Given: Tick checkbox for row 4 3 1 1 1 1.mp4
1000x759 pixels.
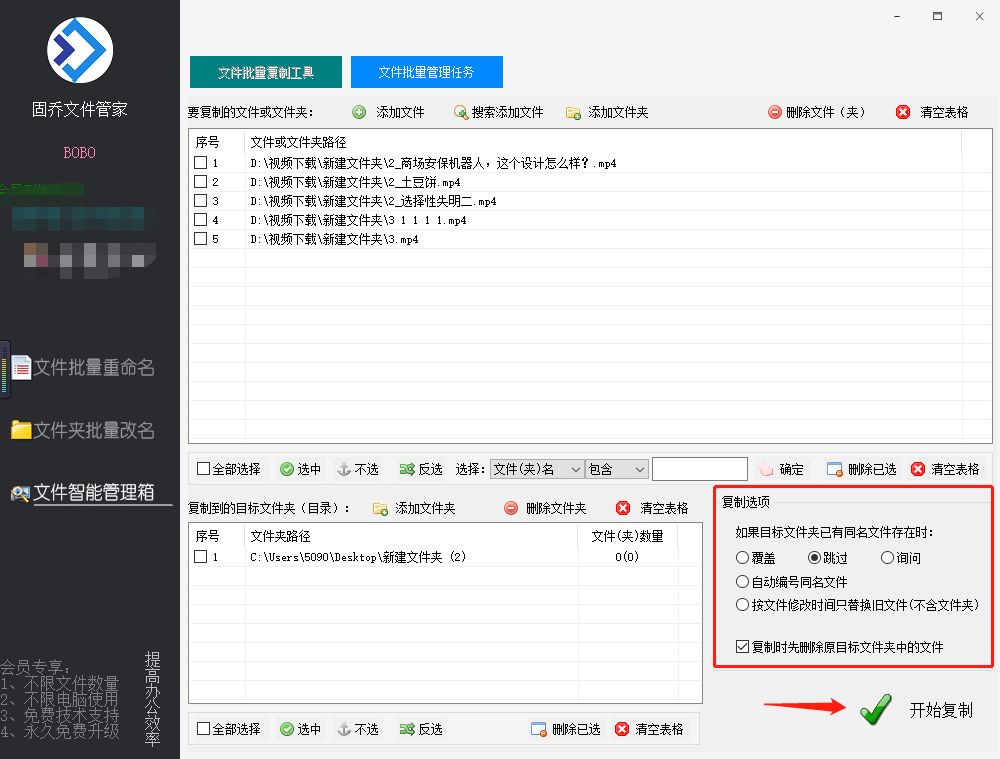Looking at the screenshot, I should tap(201, 220).
